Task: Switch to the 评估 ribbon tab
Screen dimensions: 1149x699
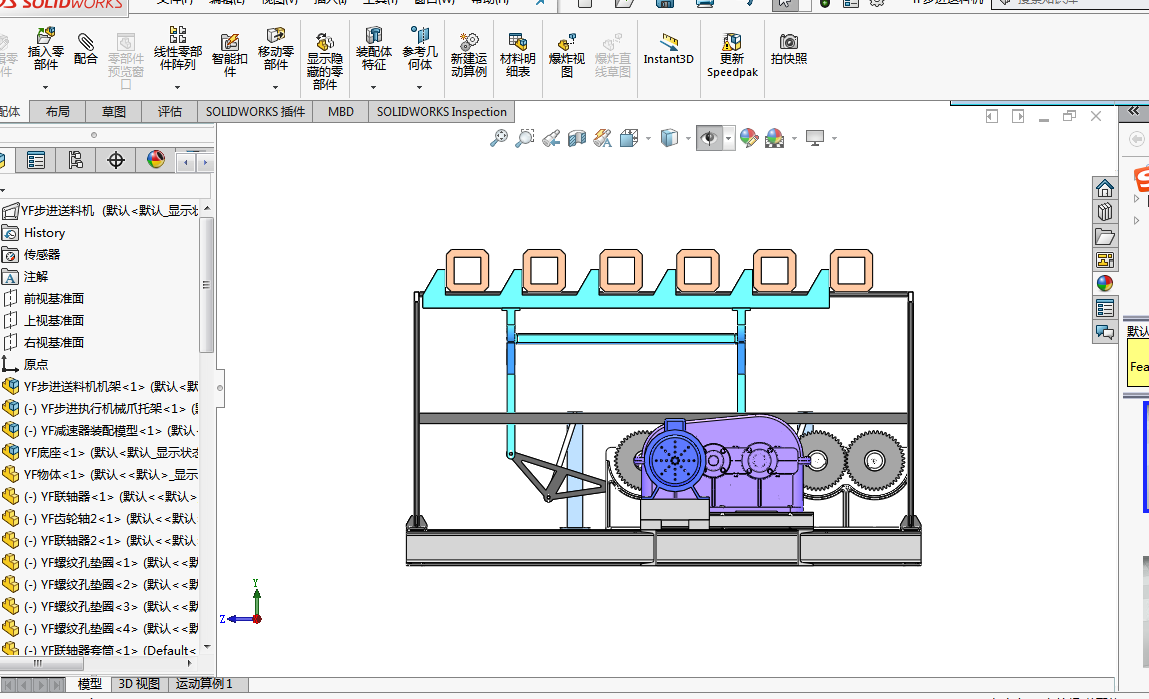Action: 170,112
